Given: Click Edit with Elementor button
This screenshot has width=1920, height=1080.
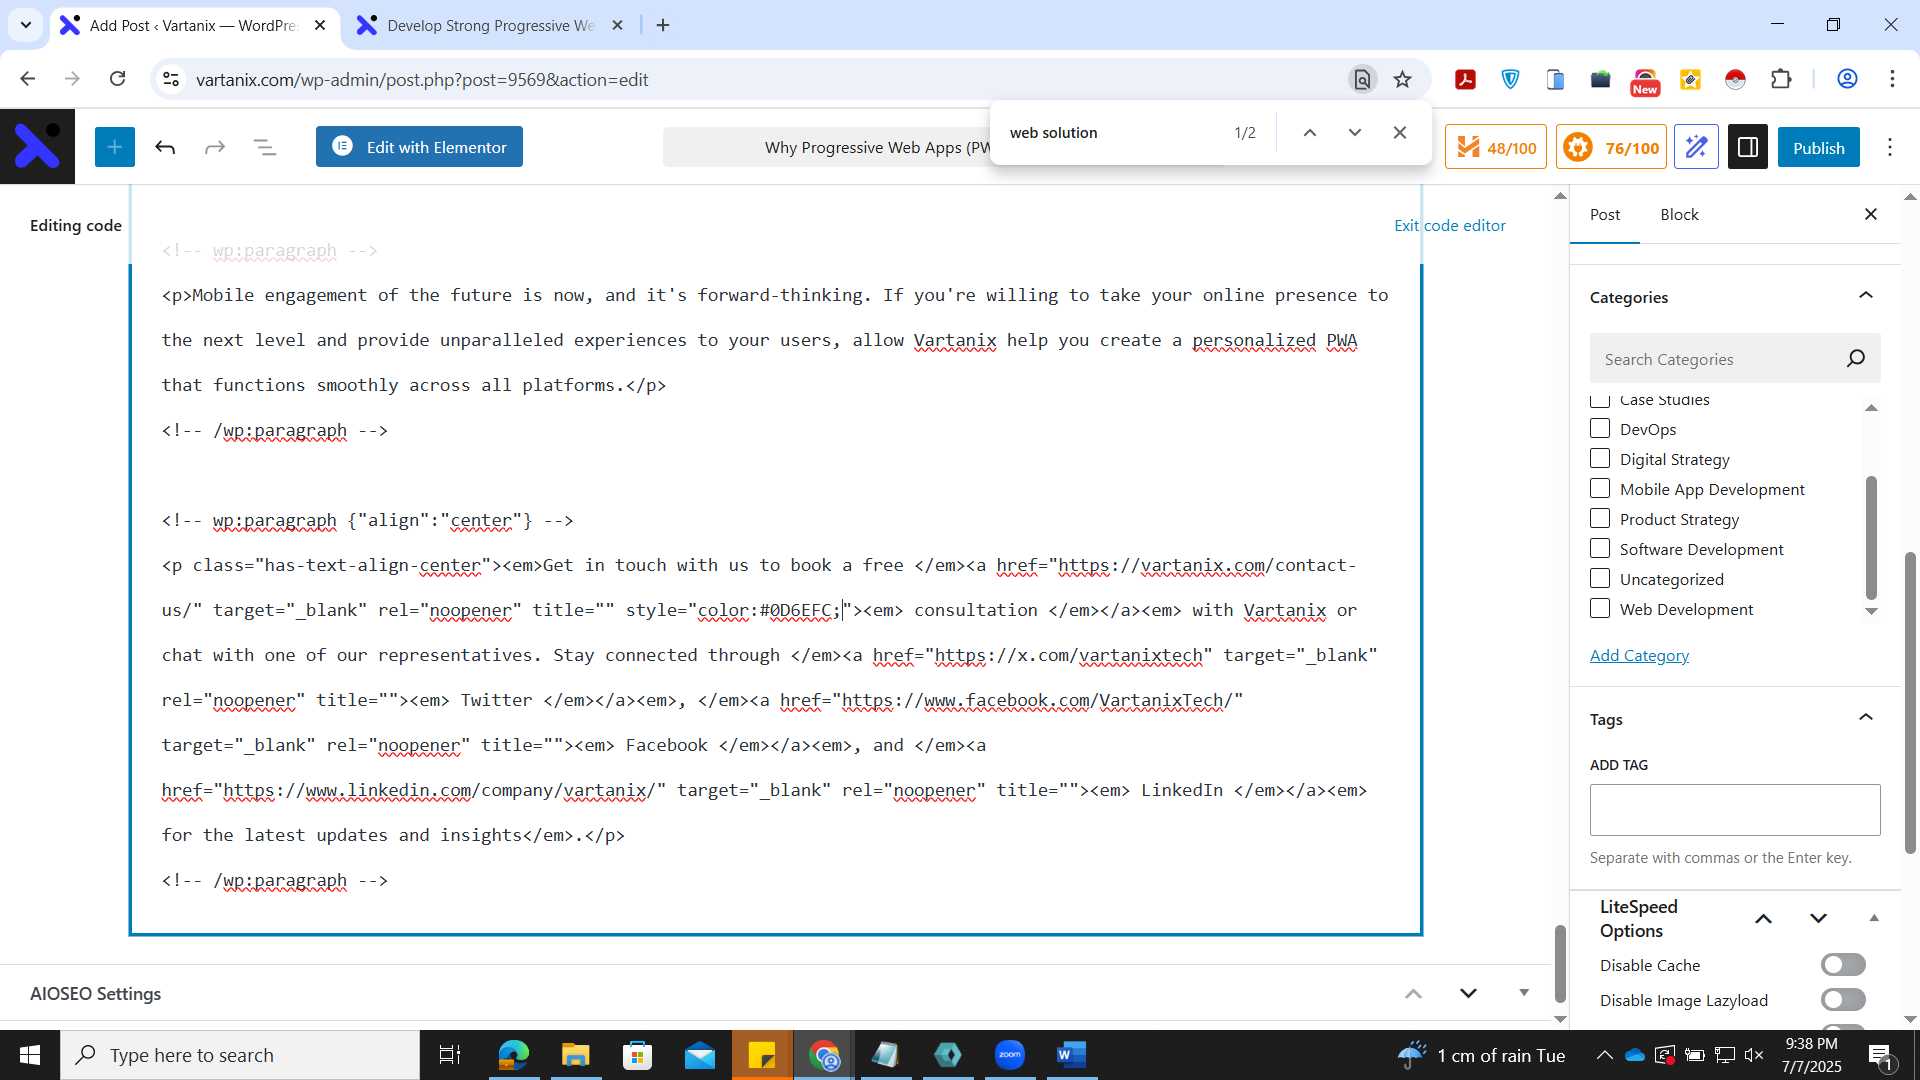Looking at the screenshot, I should click(419, 147).
